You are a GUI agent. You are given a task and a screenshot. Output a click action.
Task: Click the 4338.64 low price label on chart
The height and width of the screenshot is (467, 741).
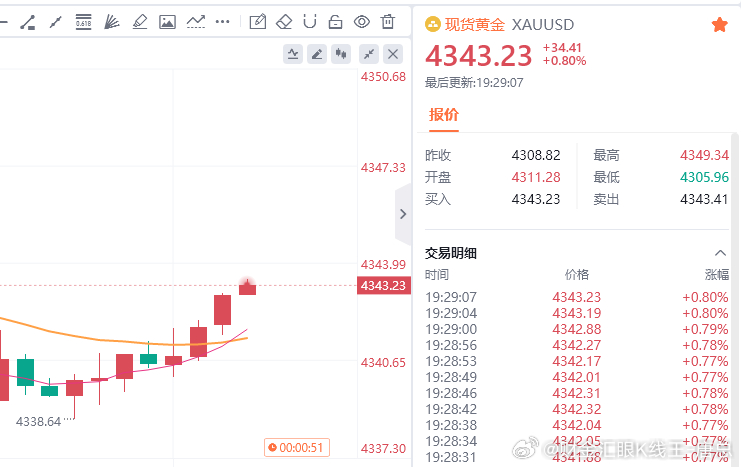coord(39,422)
